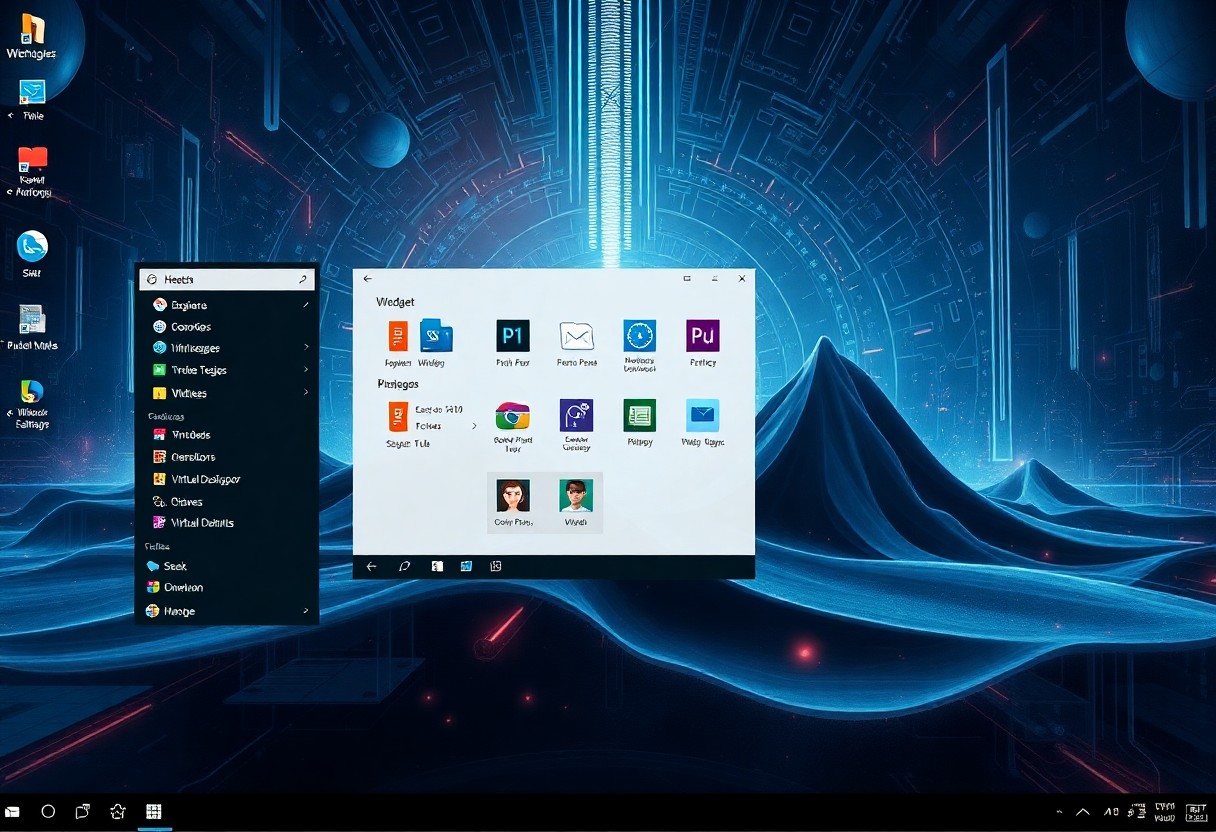Click the circular pen icon in window's bottom bar

click(x=405, y=566)
